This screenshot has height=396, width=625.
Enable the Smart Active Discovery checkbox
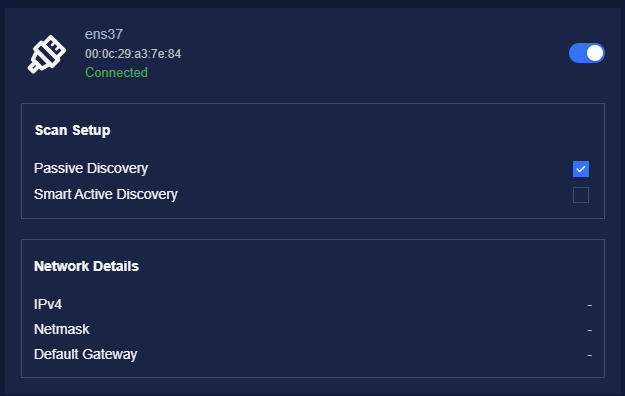(581, 195)
